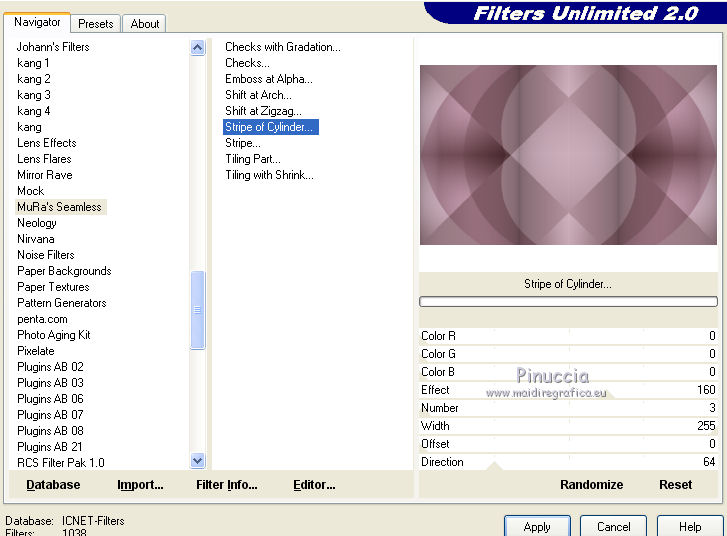Choose the Shift at Zigzag filter
727x536 pixels.
263,111
